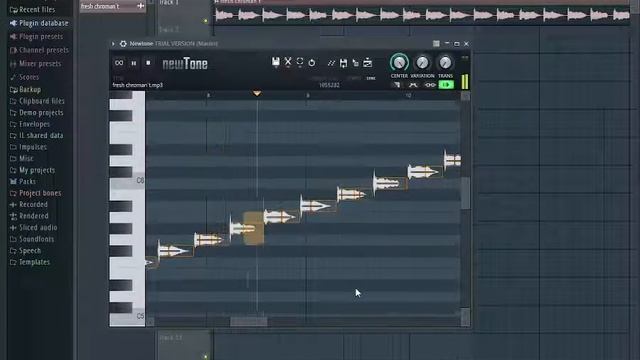The image size is (640, 360).
Task: Select the Track 2 header in playlist
Action: (x=183, y=30)
